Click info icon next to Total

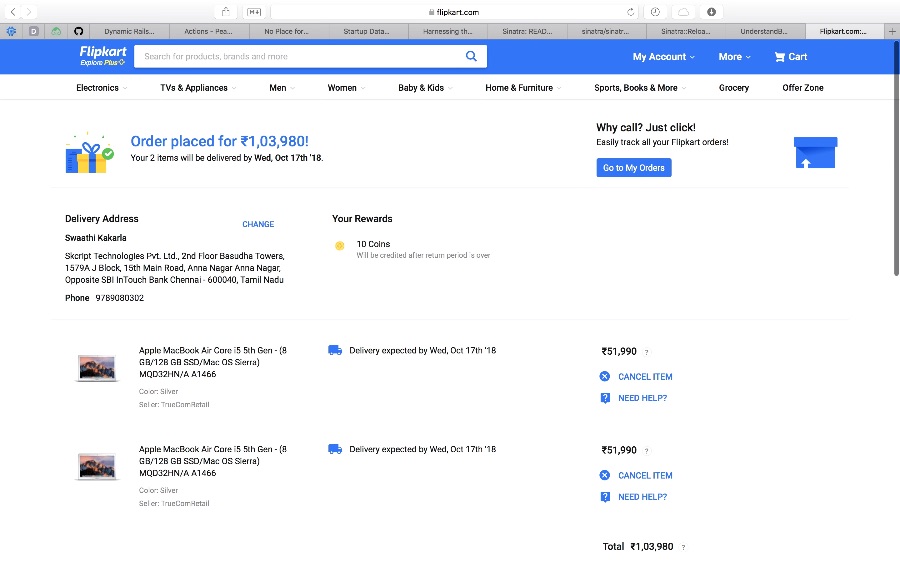[683, 548]
